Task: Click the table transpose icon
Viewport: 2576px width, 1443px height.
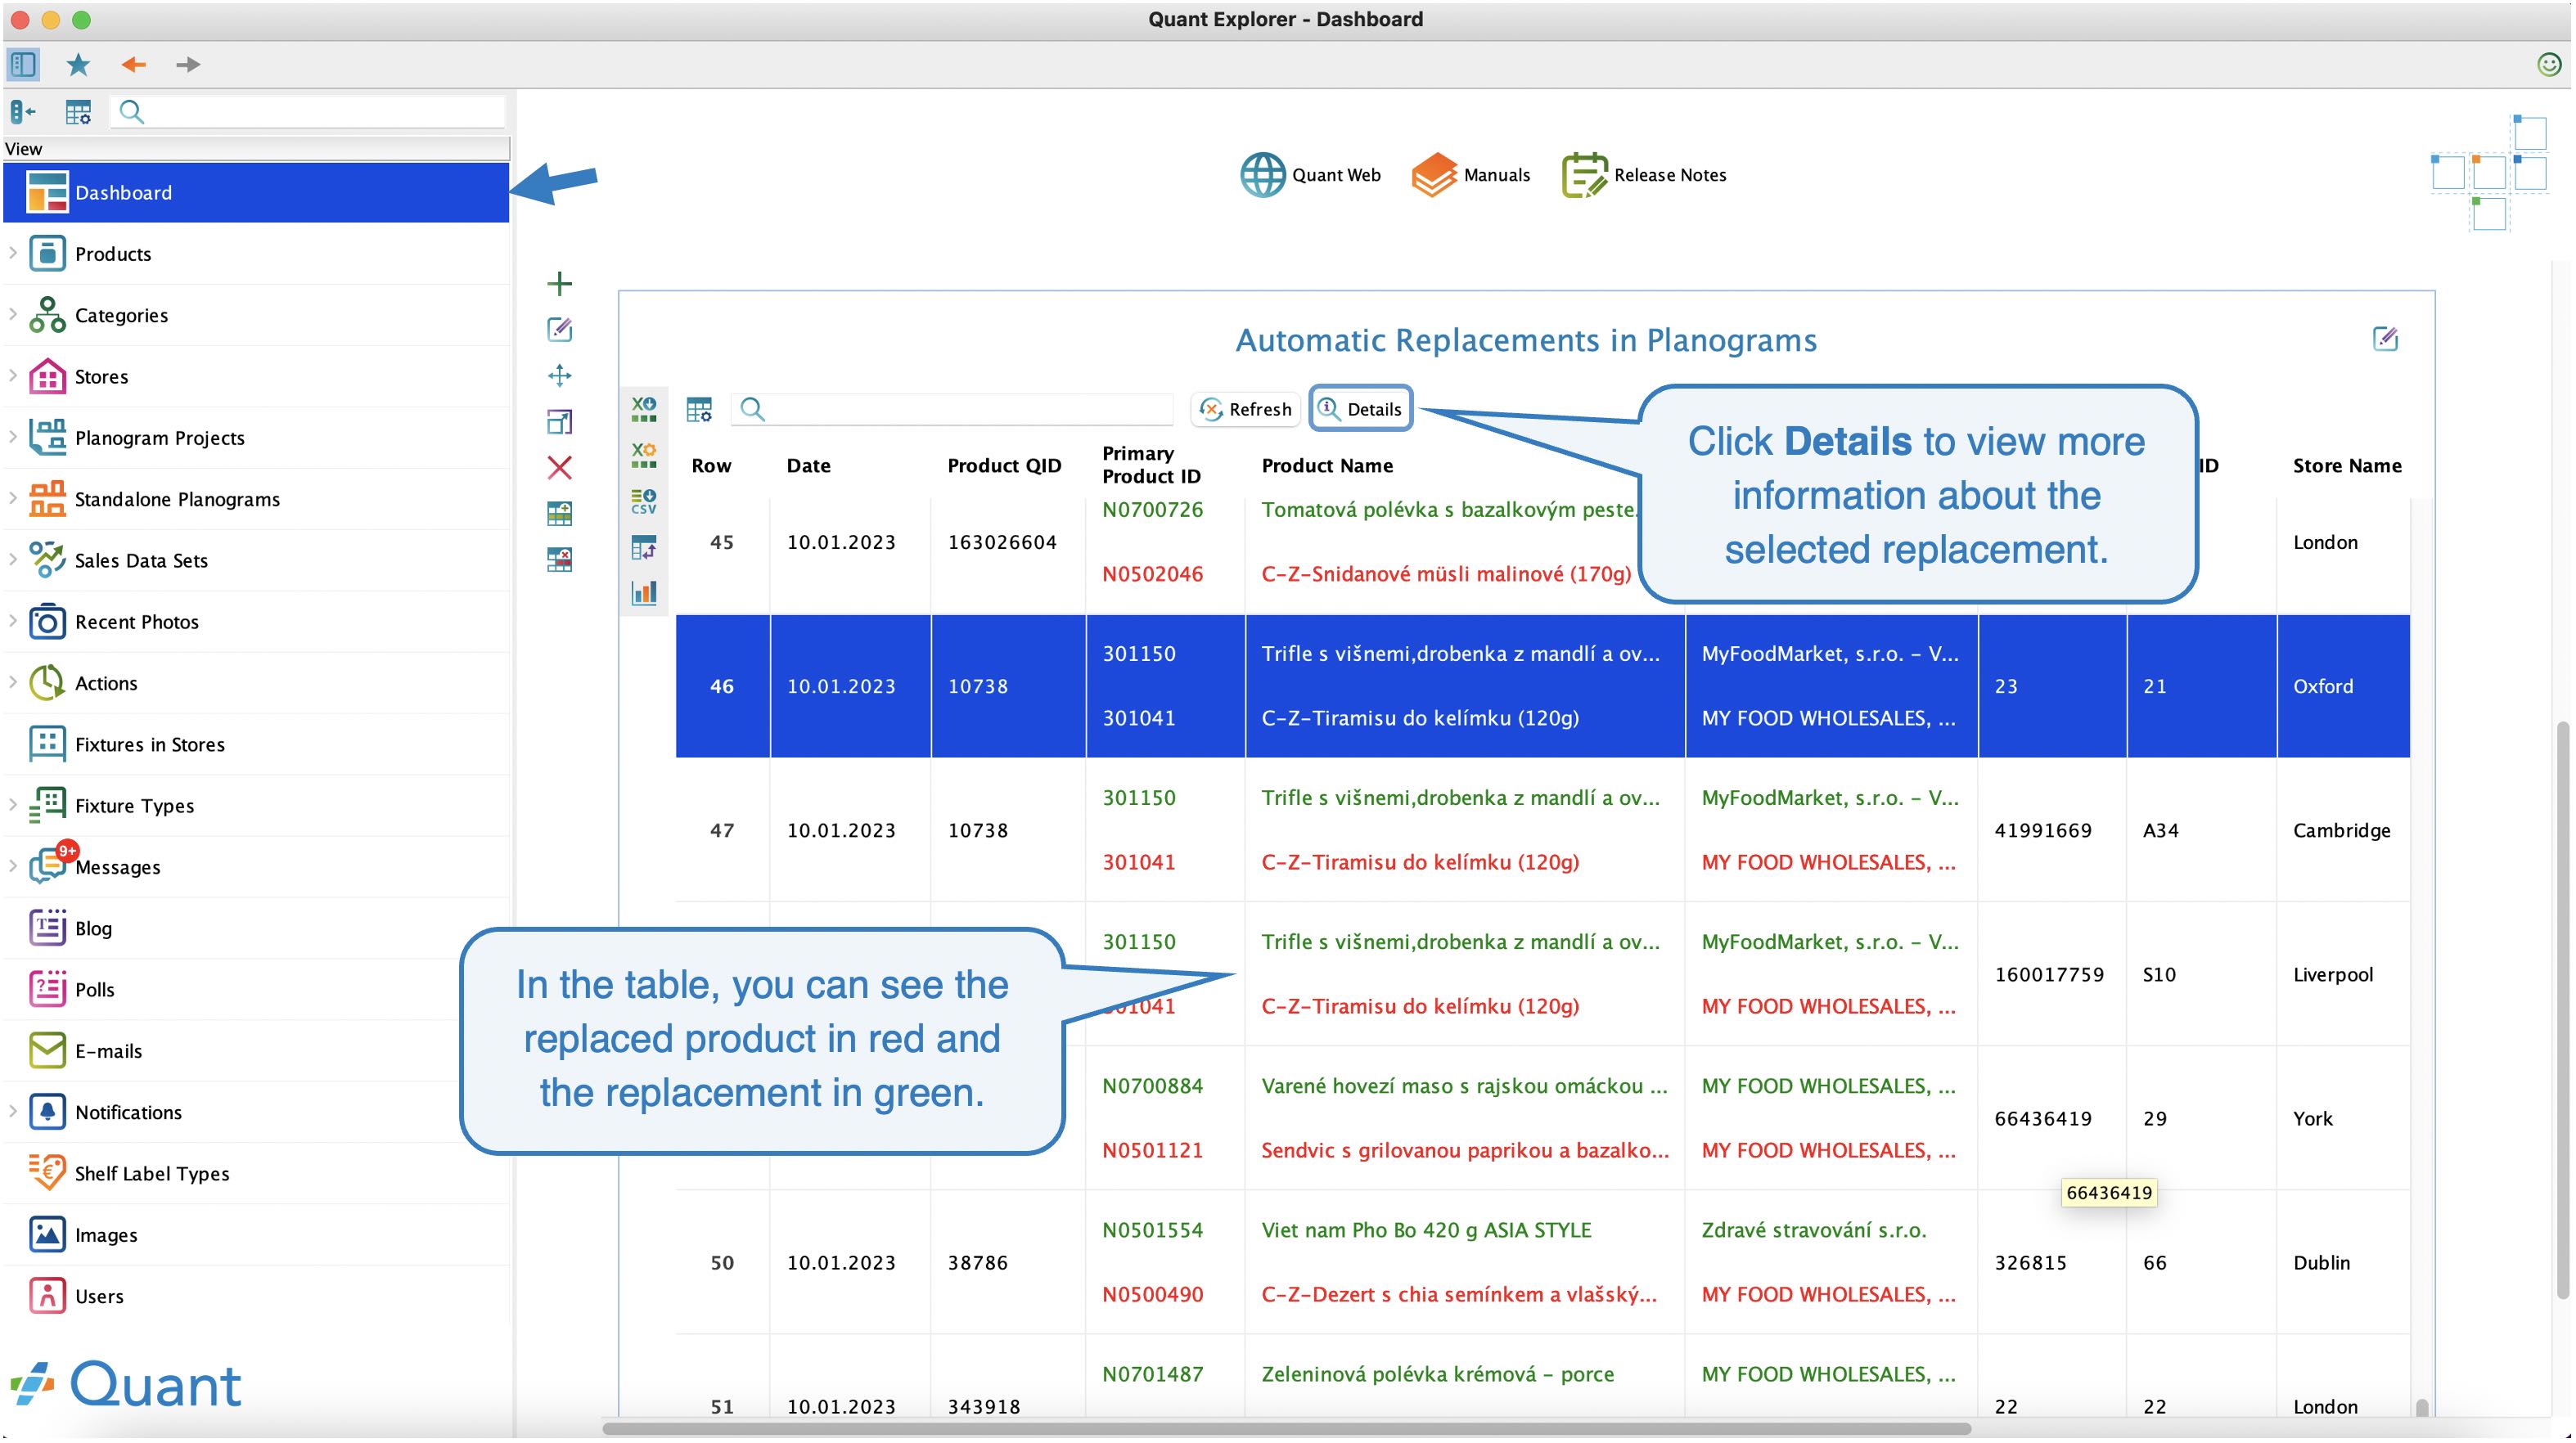Action: (644, 547)
